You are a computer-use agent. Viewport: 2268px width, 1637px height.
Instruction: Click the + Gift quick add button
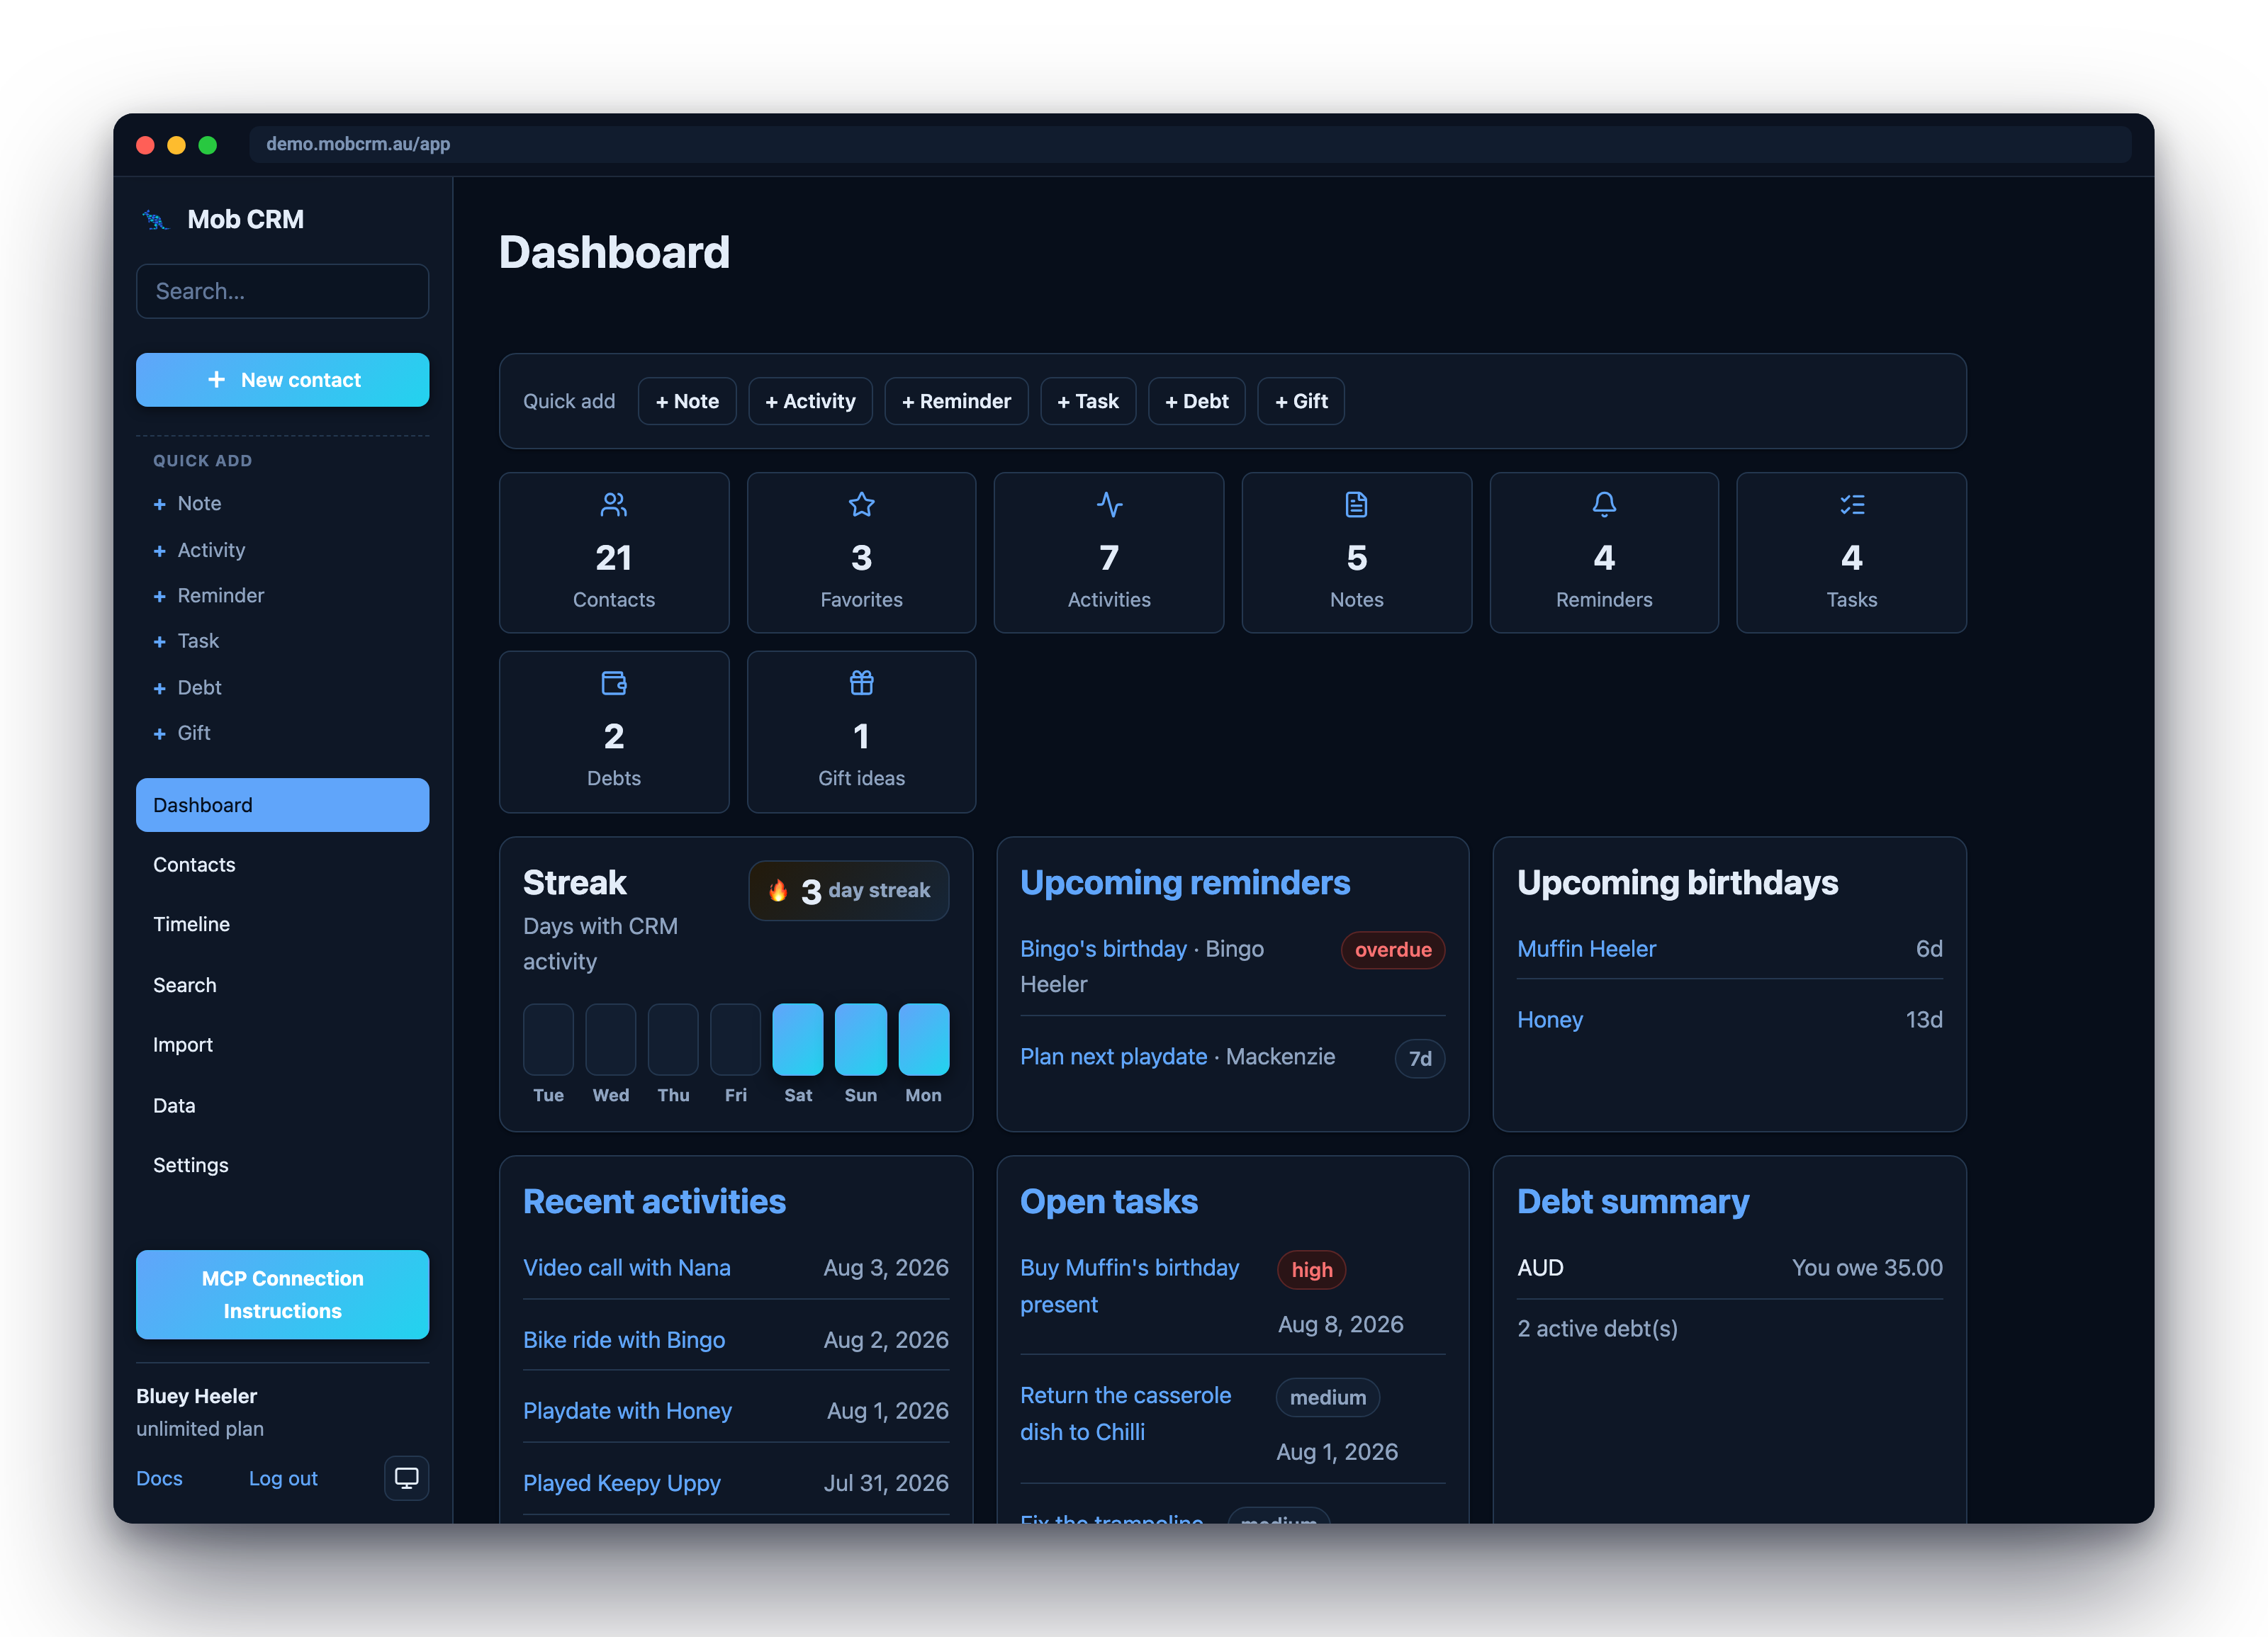[1301, 401]
